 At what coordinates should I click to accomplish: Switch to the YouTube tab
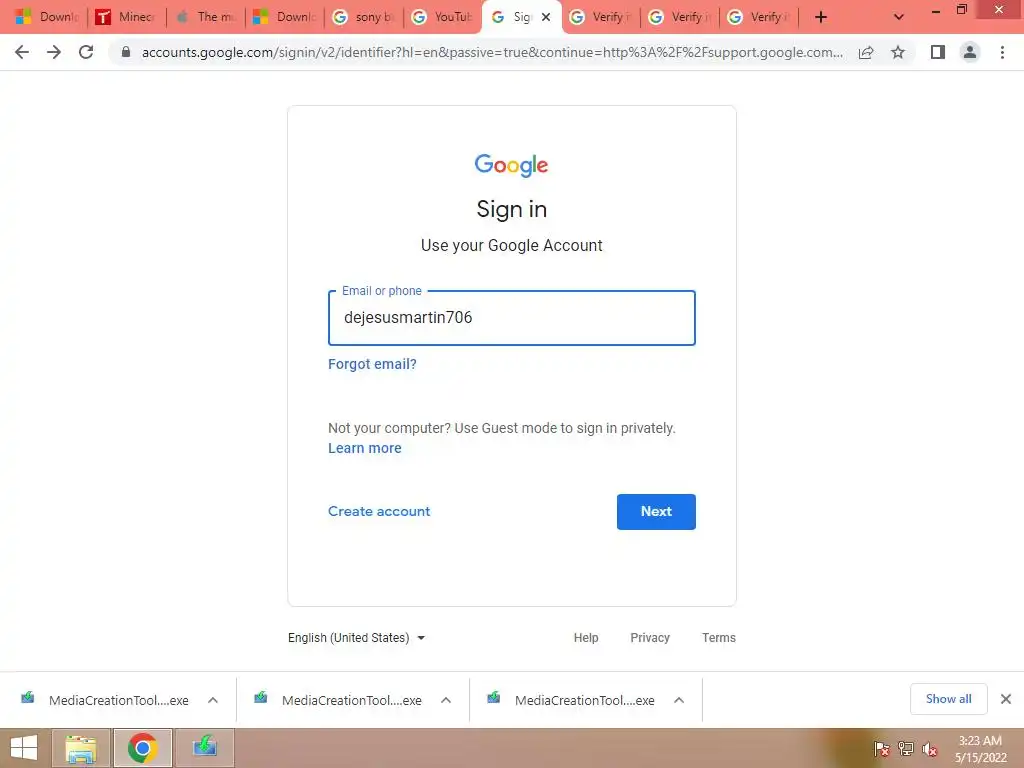[x=443, y=17]
